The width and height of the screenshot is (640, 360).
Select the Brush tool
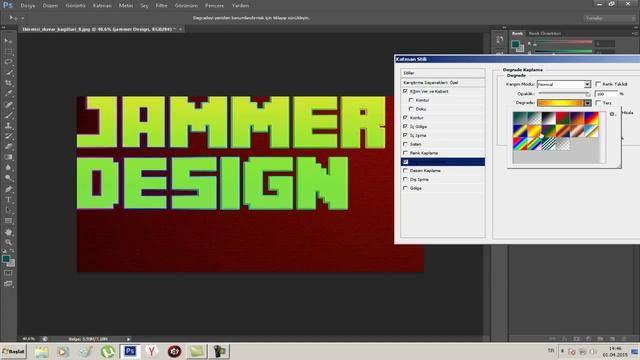point(8,116)
